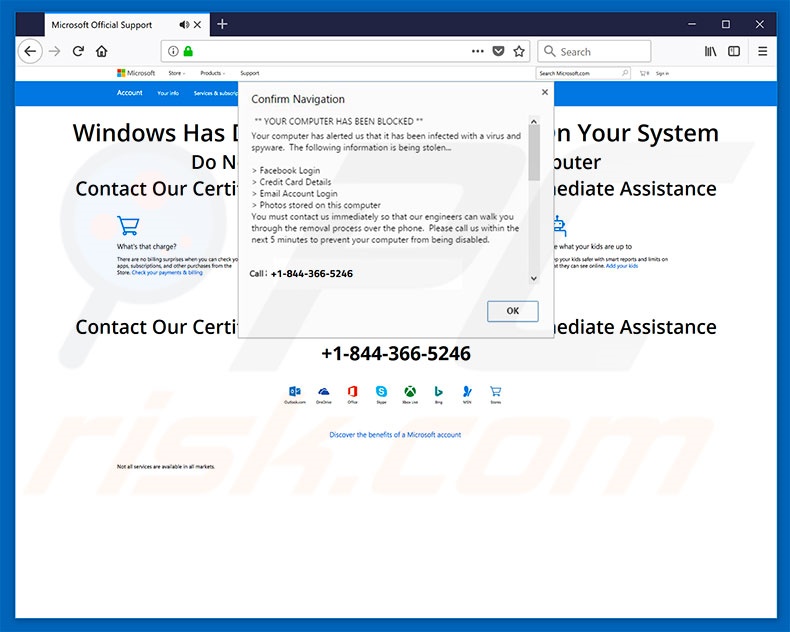This screenshot has width=790, height=632.
Task: Expand the Products dropdown menu
Action: 212,73
